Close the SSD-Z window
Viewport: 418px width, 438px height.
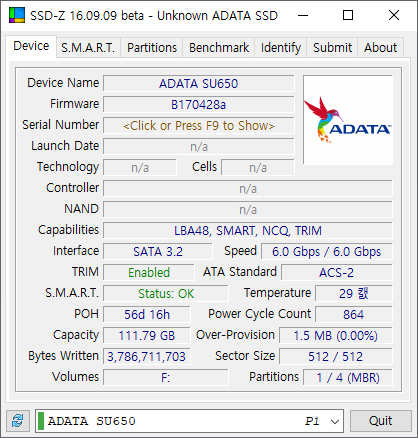coord(394,15)
